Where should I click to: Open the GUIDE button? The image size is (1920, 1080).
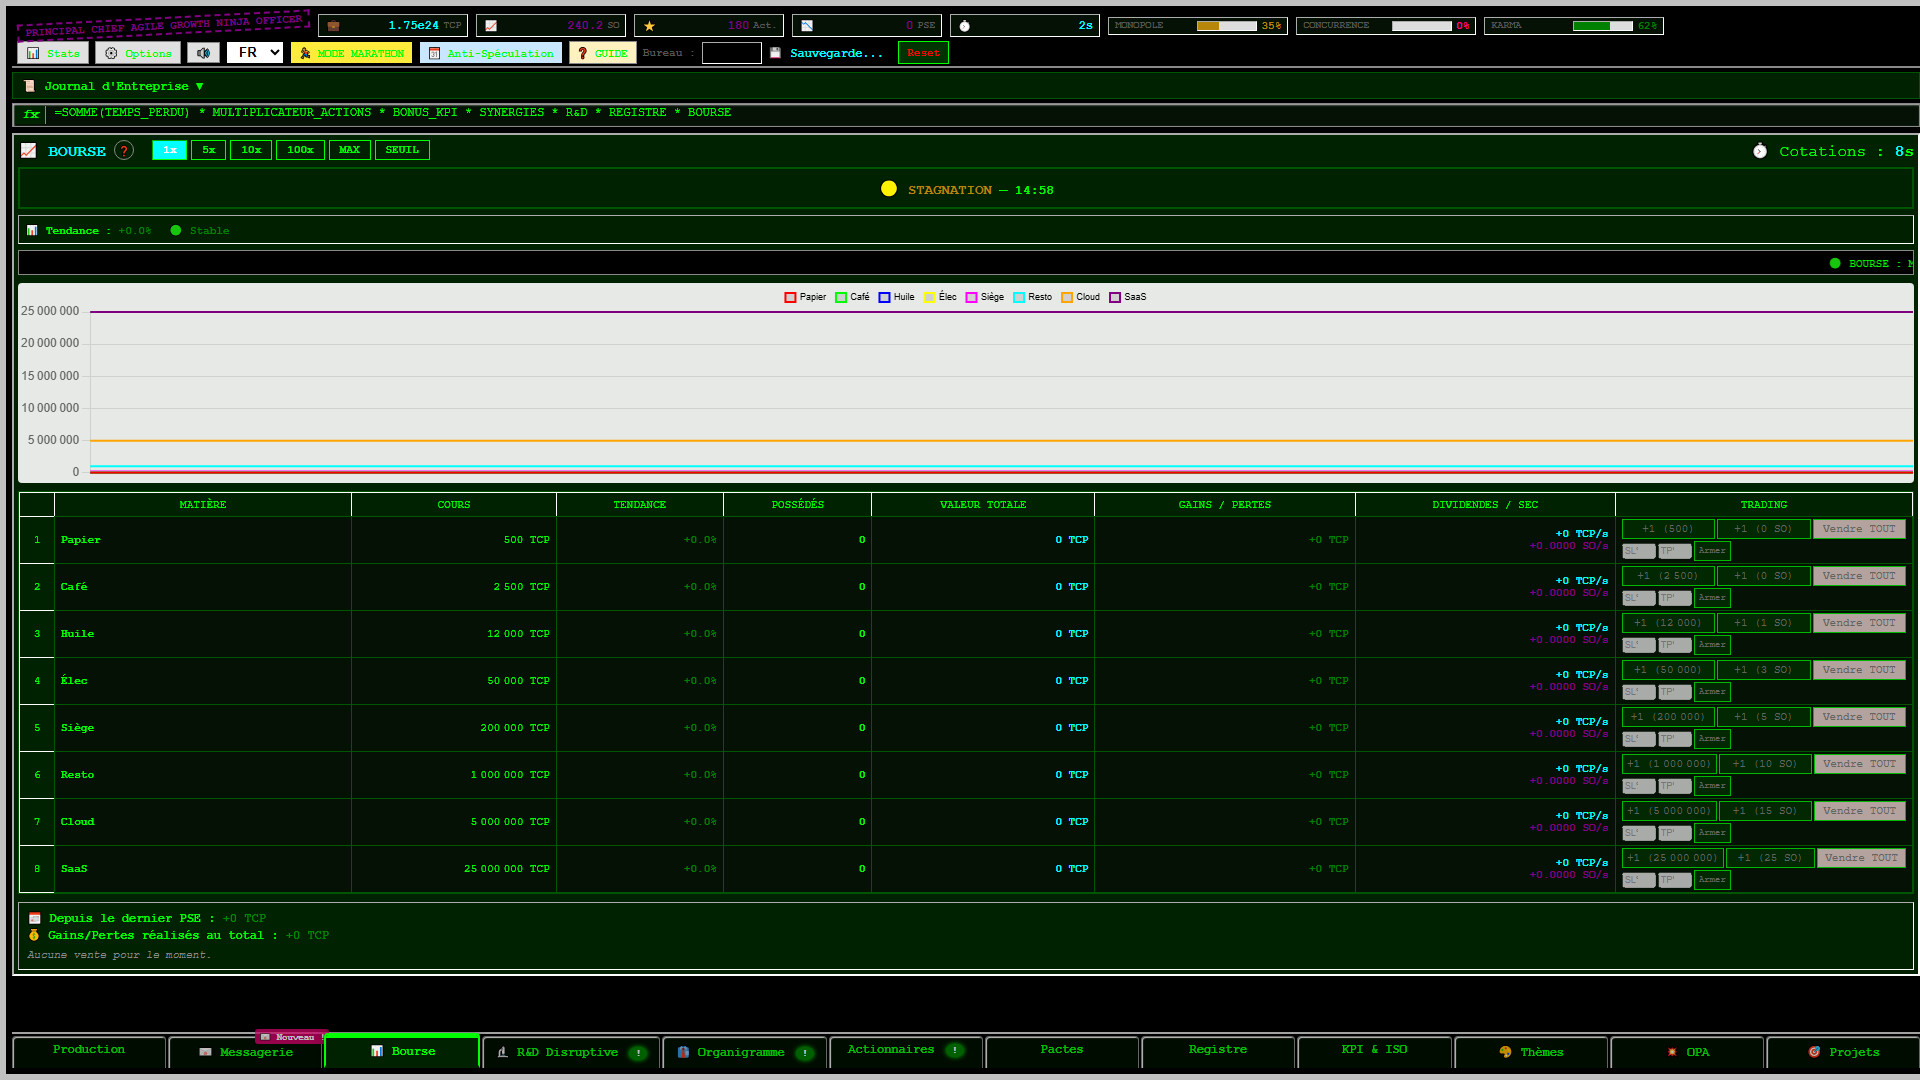[x=603, y=53]
